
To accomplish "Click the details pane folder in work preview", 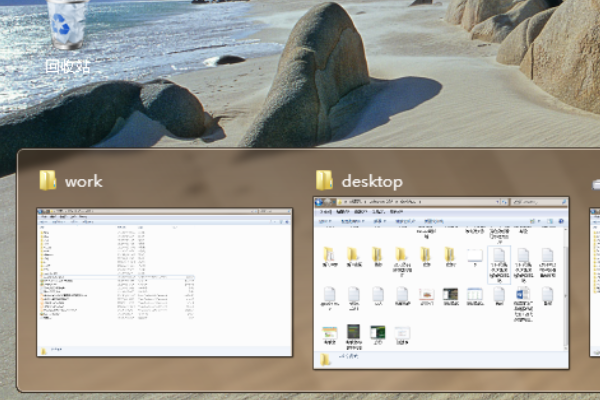I will click(44, 350).
